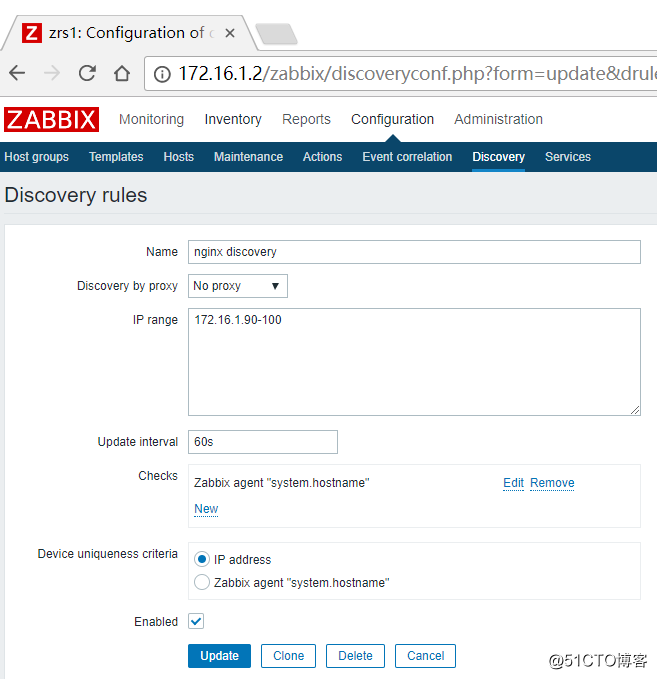Viewport: 657px width, 679px height.
Task: Click the Update button
Action: [219, 656]
